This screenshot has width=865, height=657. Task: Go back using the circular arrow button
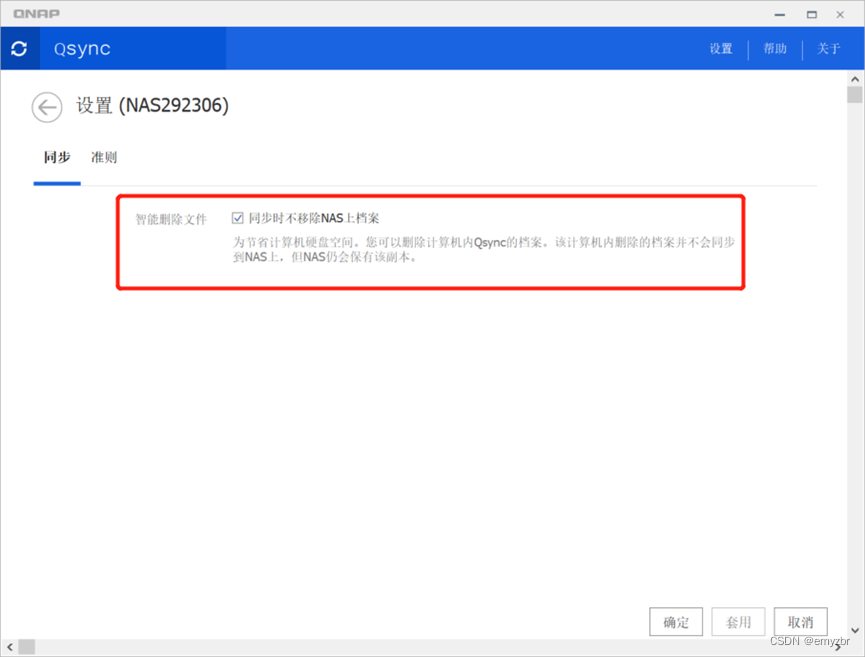tap(47, 107)
